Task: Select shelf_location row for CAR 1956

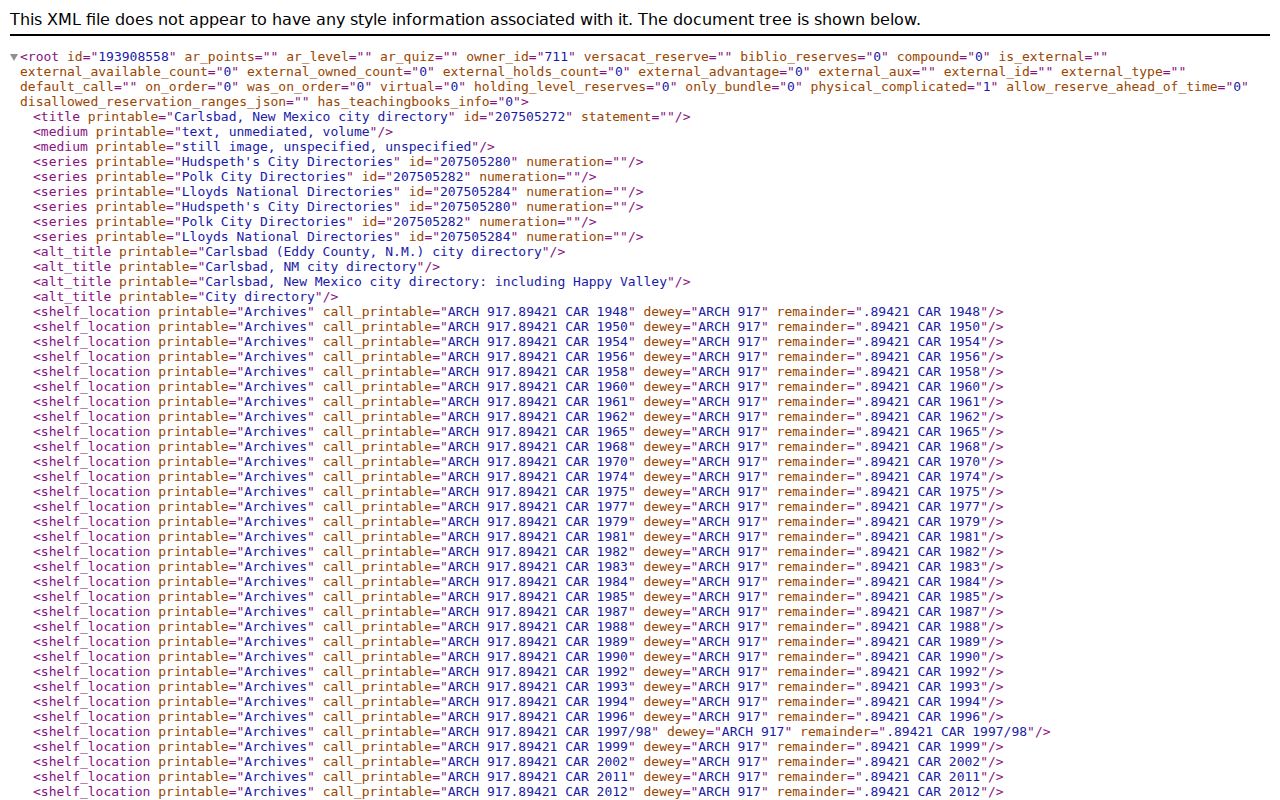Action: point(518,357)
